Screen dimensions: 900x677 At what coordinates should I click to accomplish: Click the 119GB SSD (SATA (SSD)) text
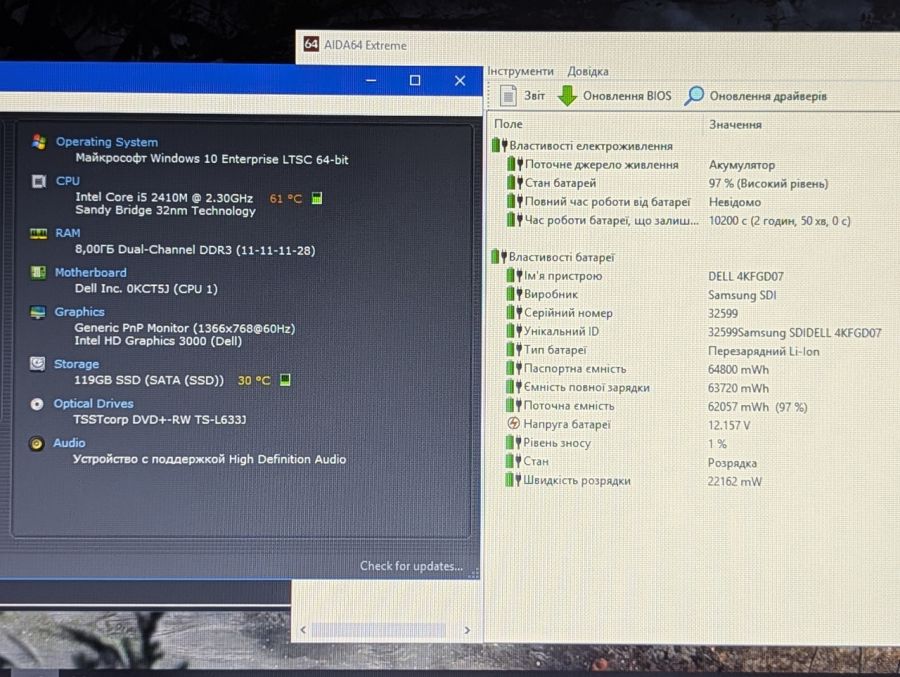click(x=149, y=380)
